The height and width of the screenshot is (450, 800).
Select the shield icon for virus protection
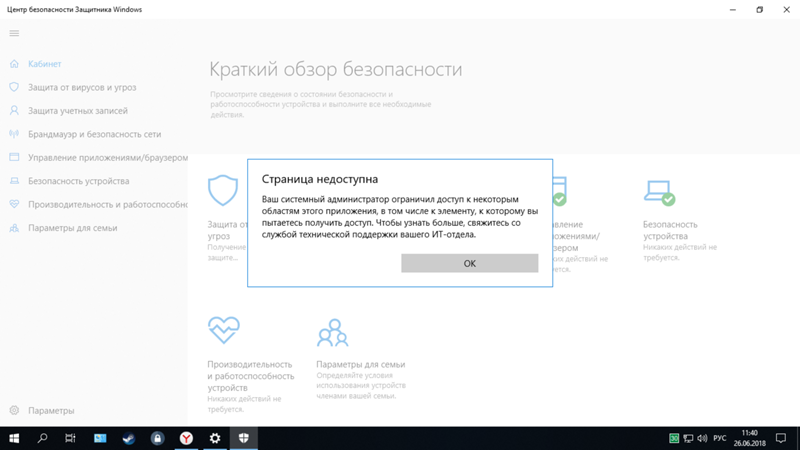14,87
